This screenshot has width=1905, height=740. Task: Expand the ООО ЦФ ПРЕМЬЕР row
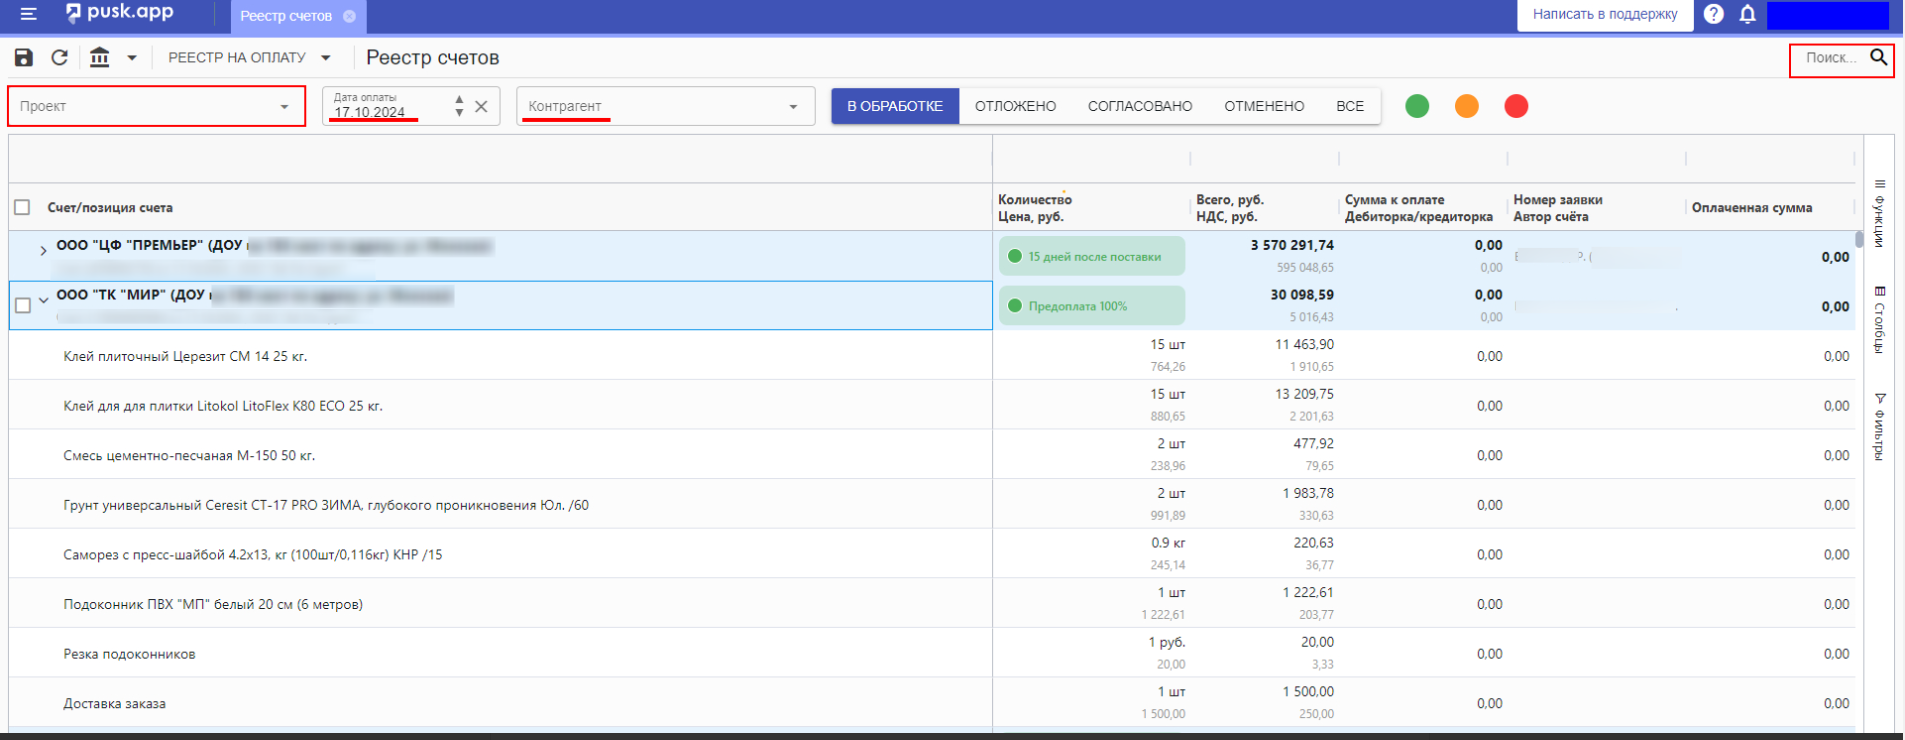[x=43, y=250]
